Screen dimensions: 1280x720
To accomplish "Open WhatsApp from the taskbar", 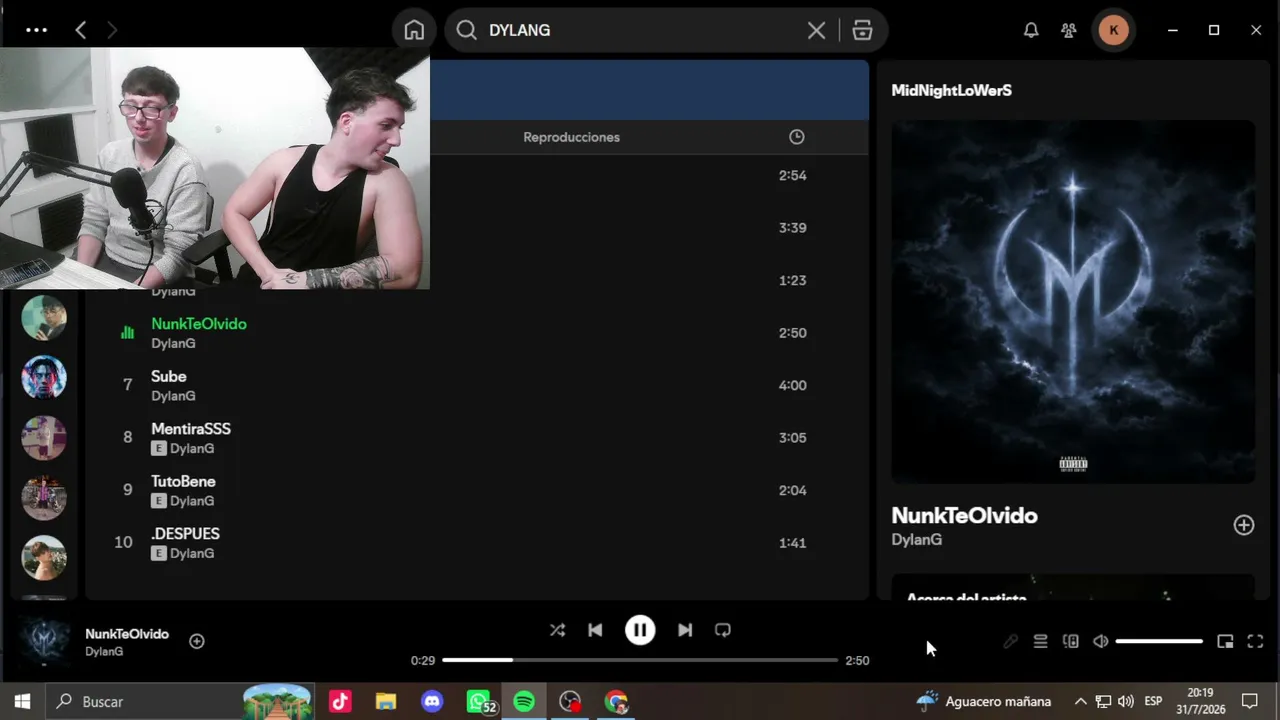I will 480,701.
